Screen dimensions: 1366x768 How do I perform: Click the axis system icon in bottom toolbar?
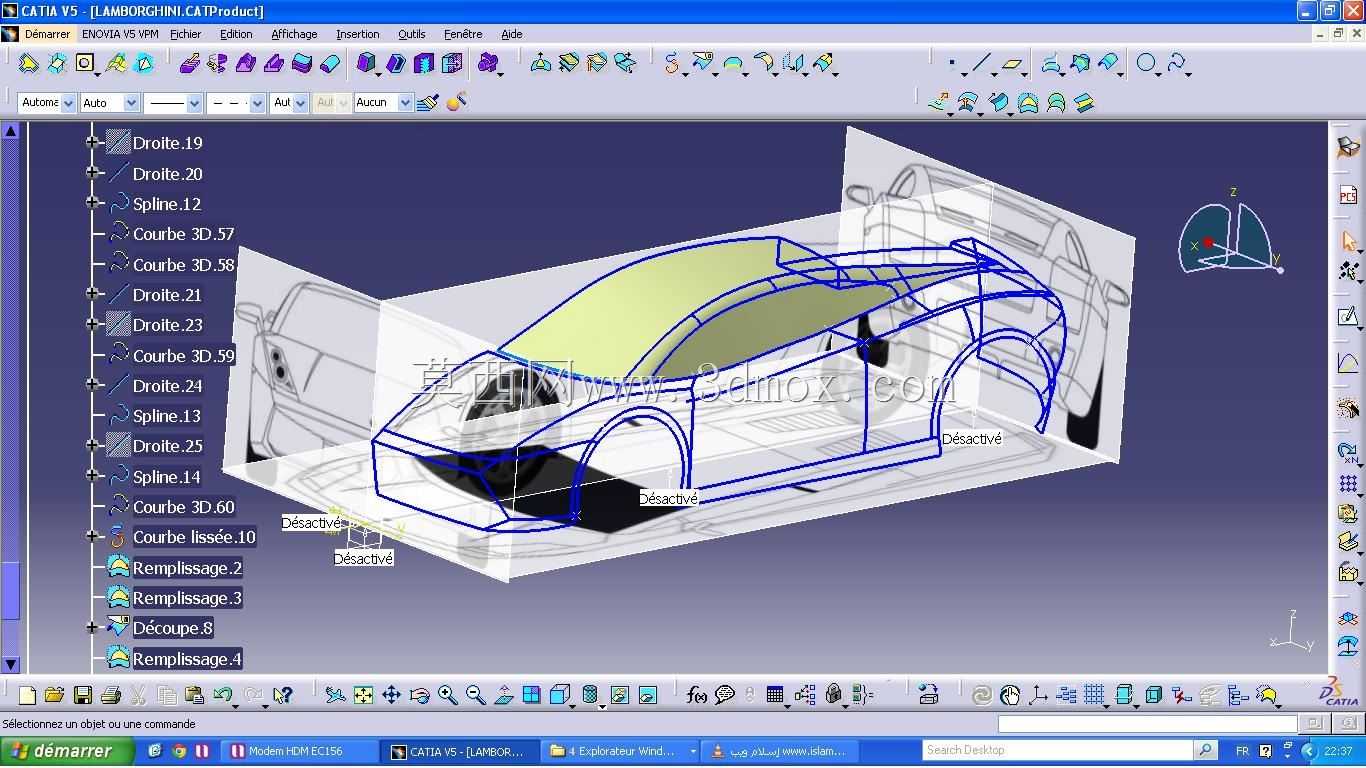point(1038,695)
